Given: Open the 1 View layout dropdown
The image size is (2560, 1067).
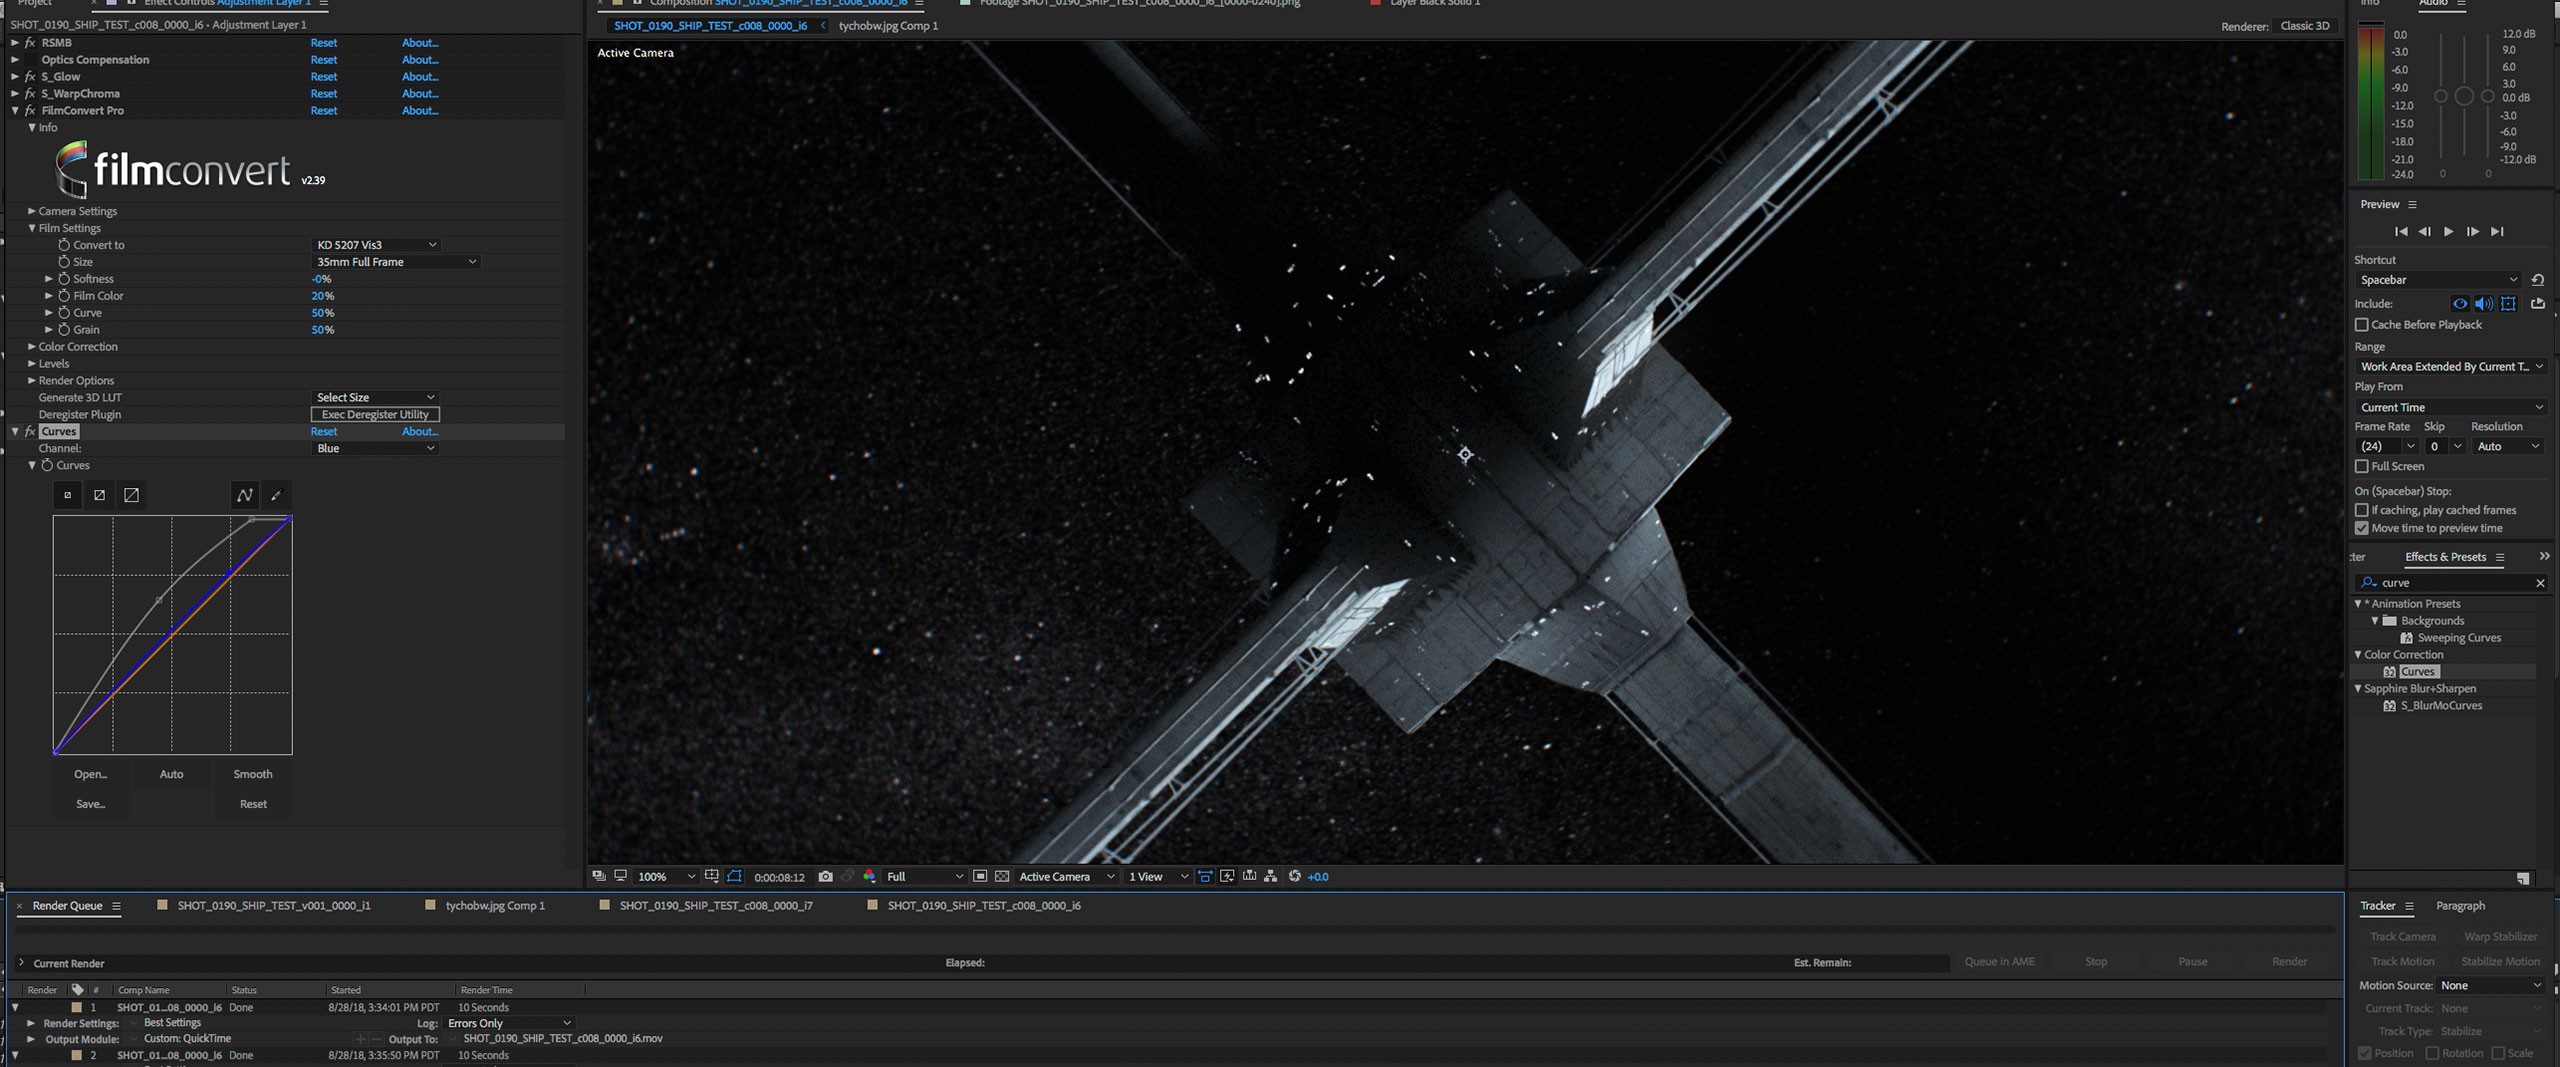Looking at the screenshot, I should [1157, 877].
